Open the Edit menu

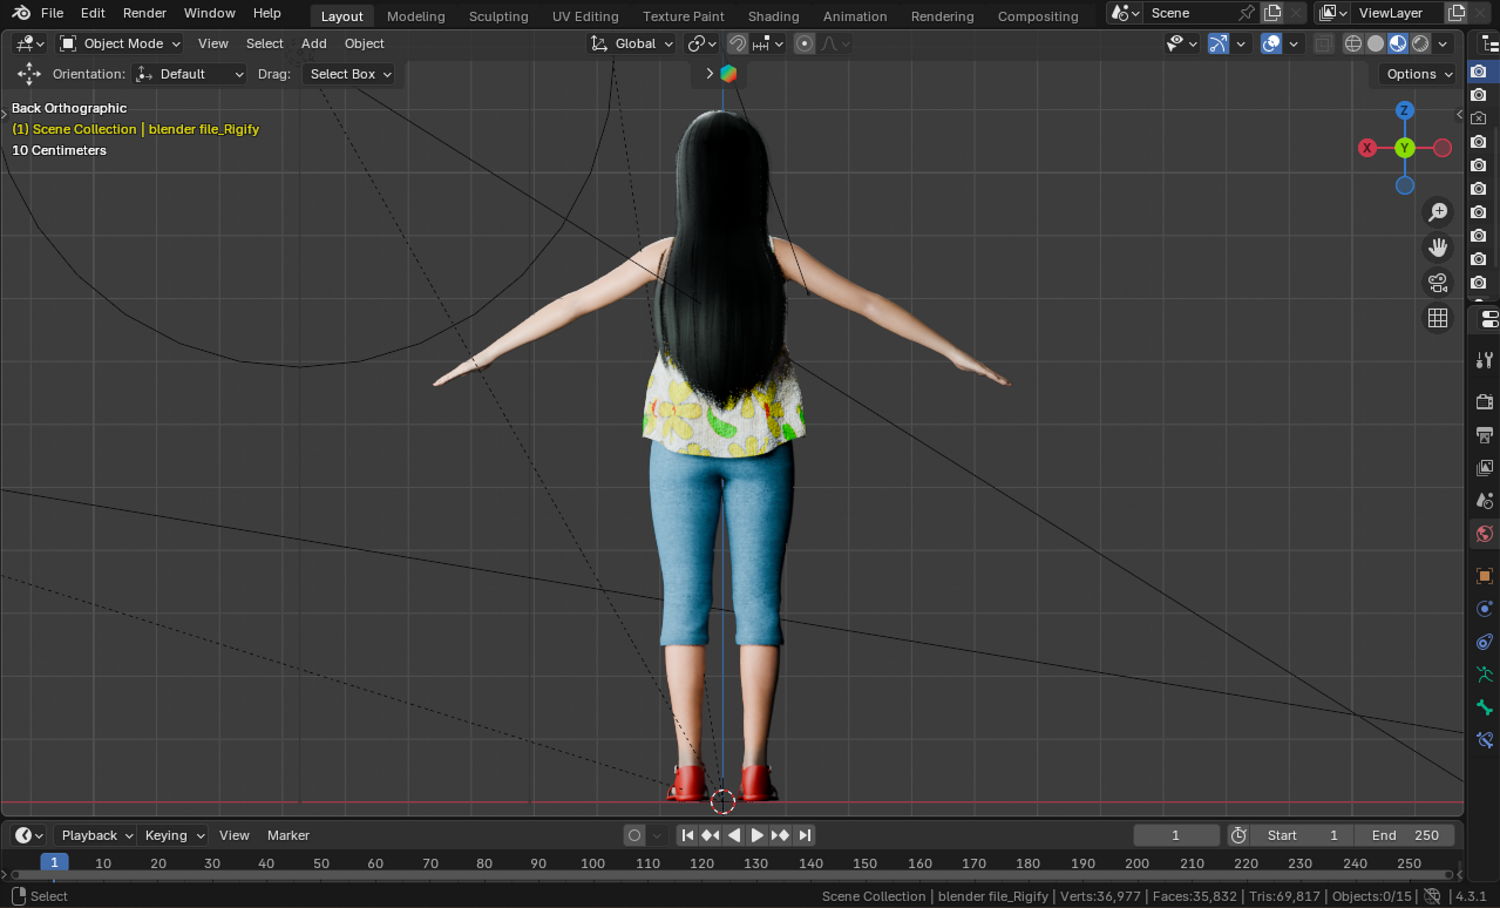[93, 13]
